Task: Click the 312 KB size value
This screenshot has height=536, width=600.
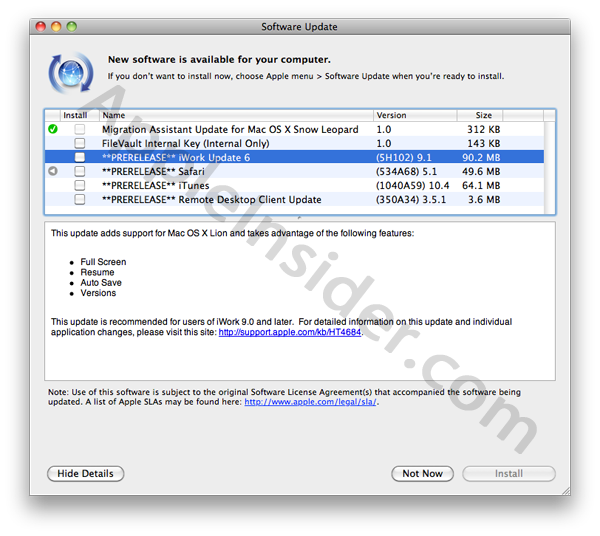Action: [484, 129]
